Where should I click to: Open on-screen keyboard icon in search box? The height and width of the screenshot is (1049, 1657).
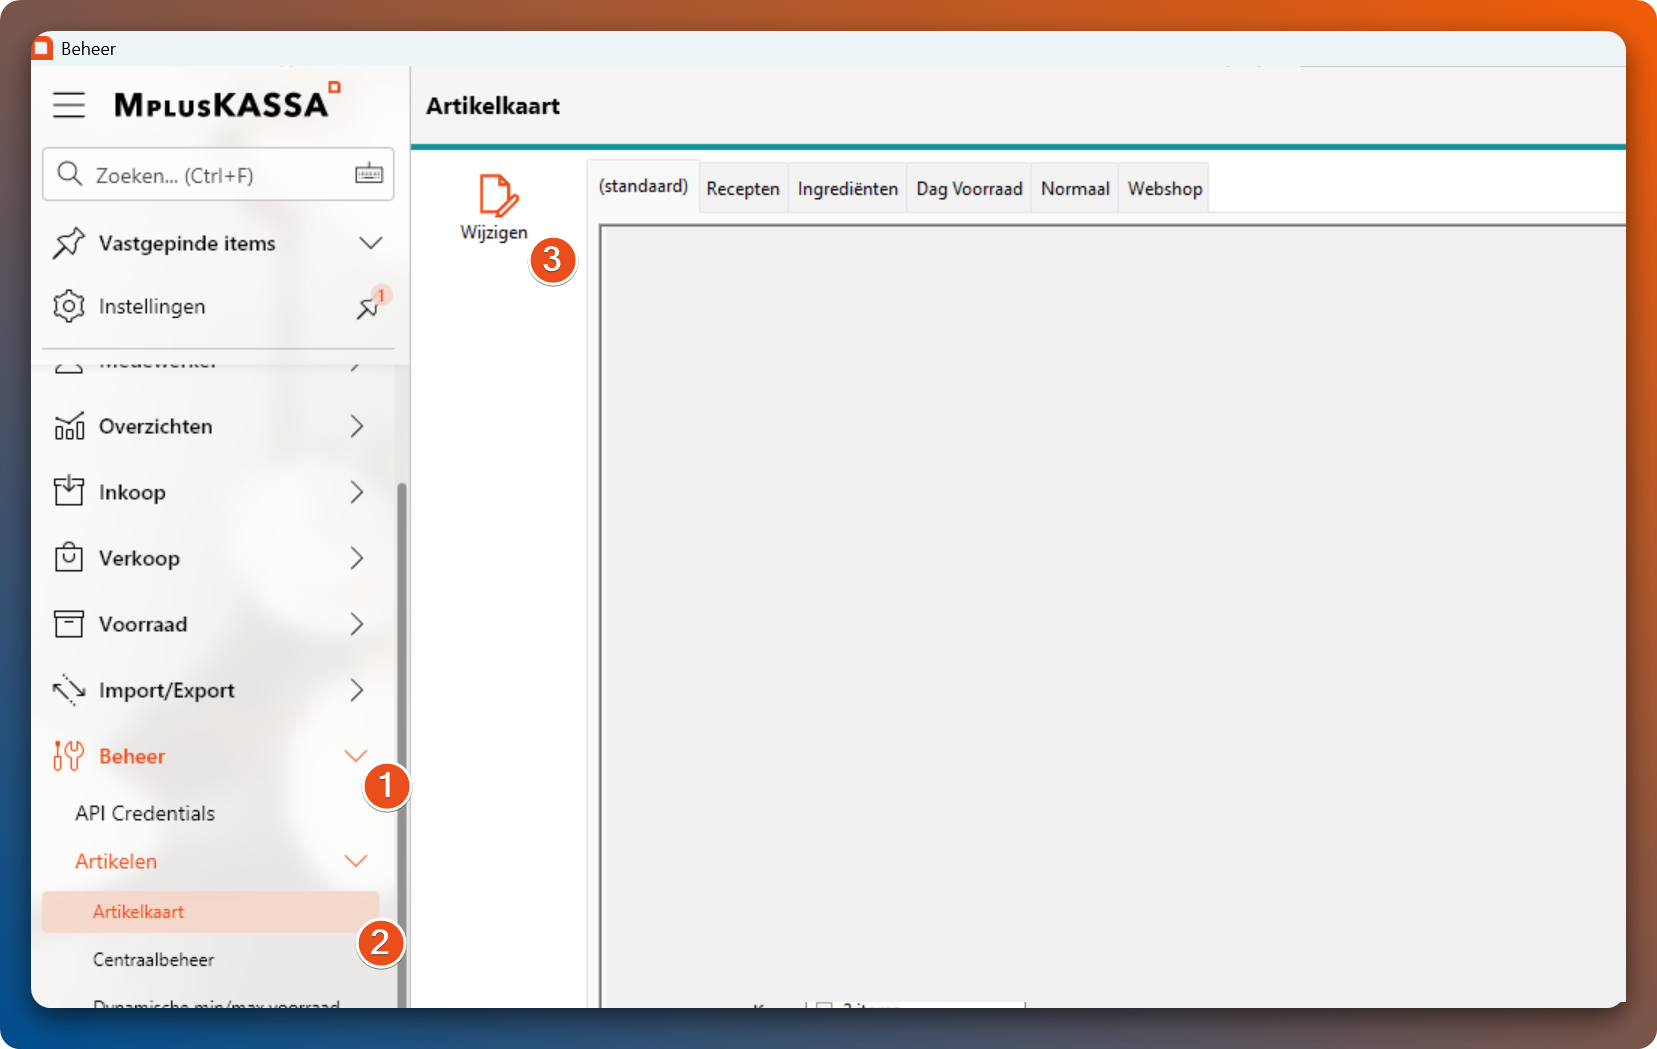coord(369,174)
